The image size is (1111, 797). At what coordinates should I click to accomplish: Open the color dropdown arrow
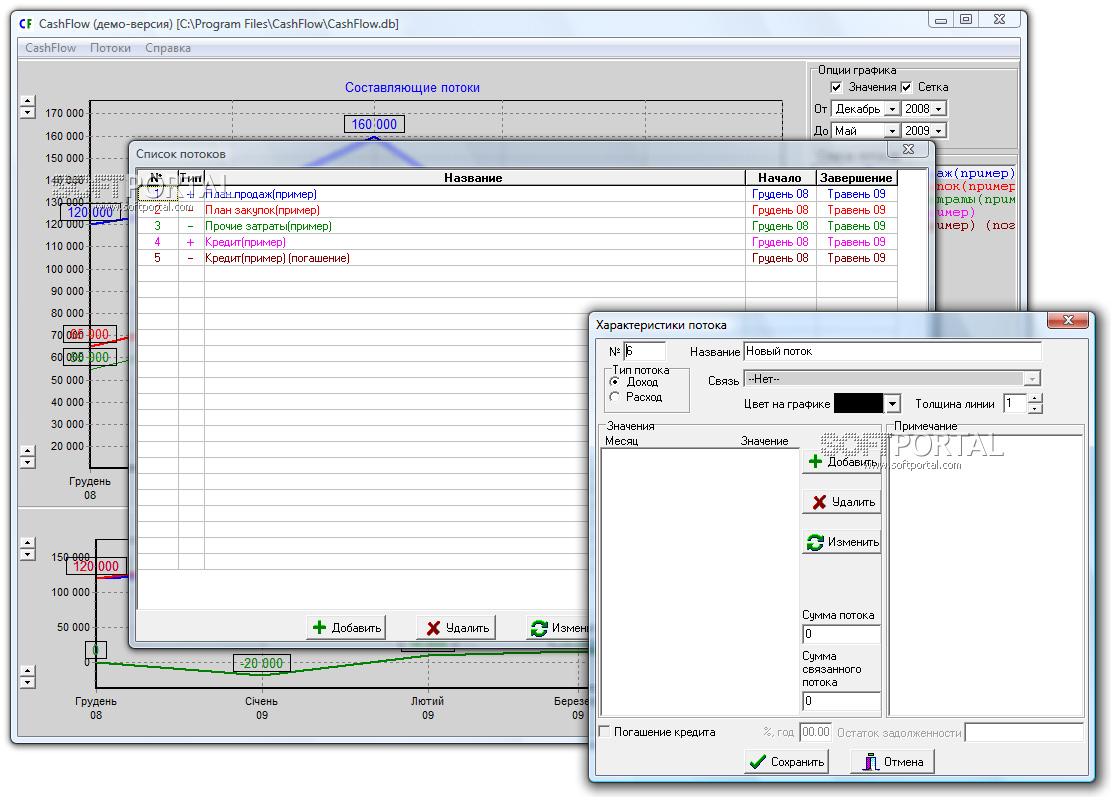pos(892,404)
